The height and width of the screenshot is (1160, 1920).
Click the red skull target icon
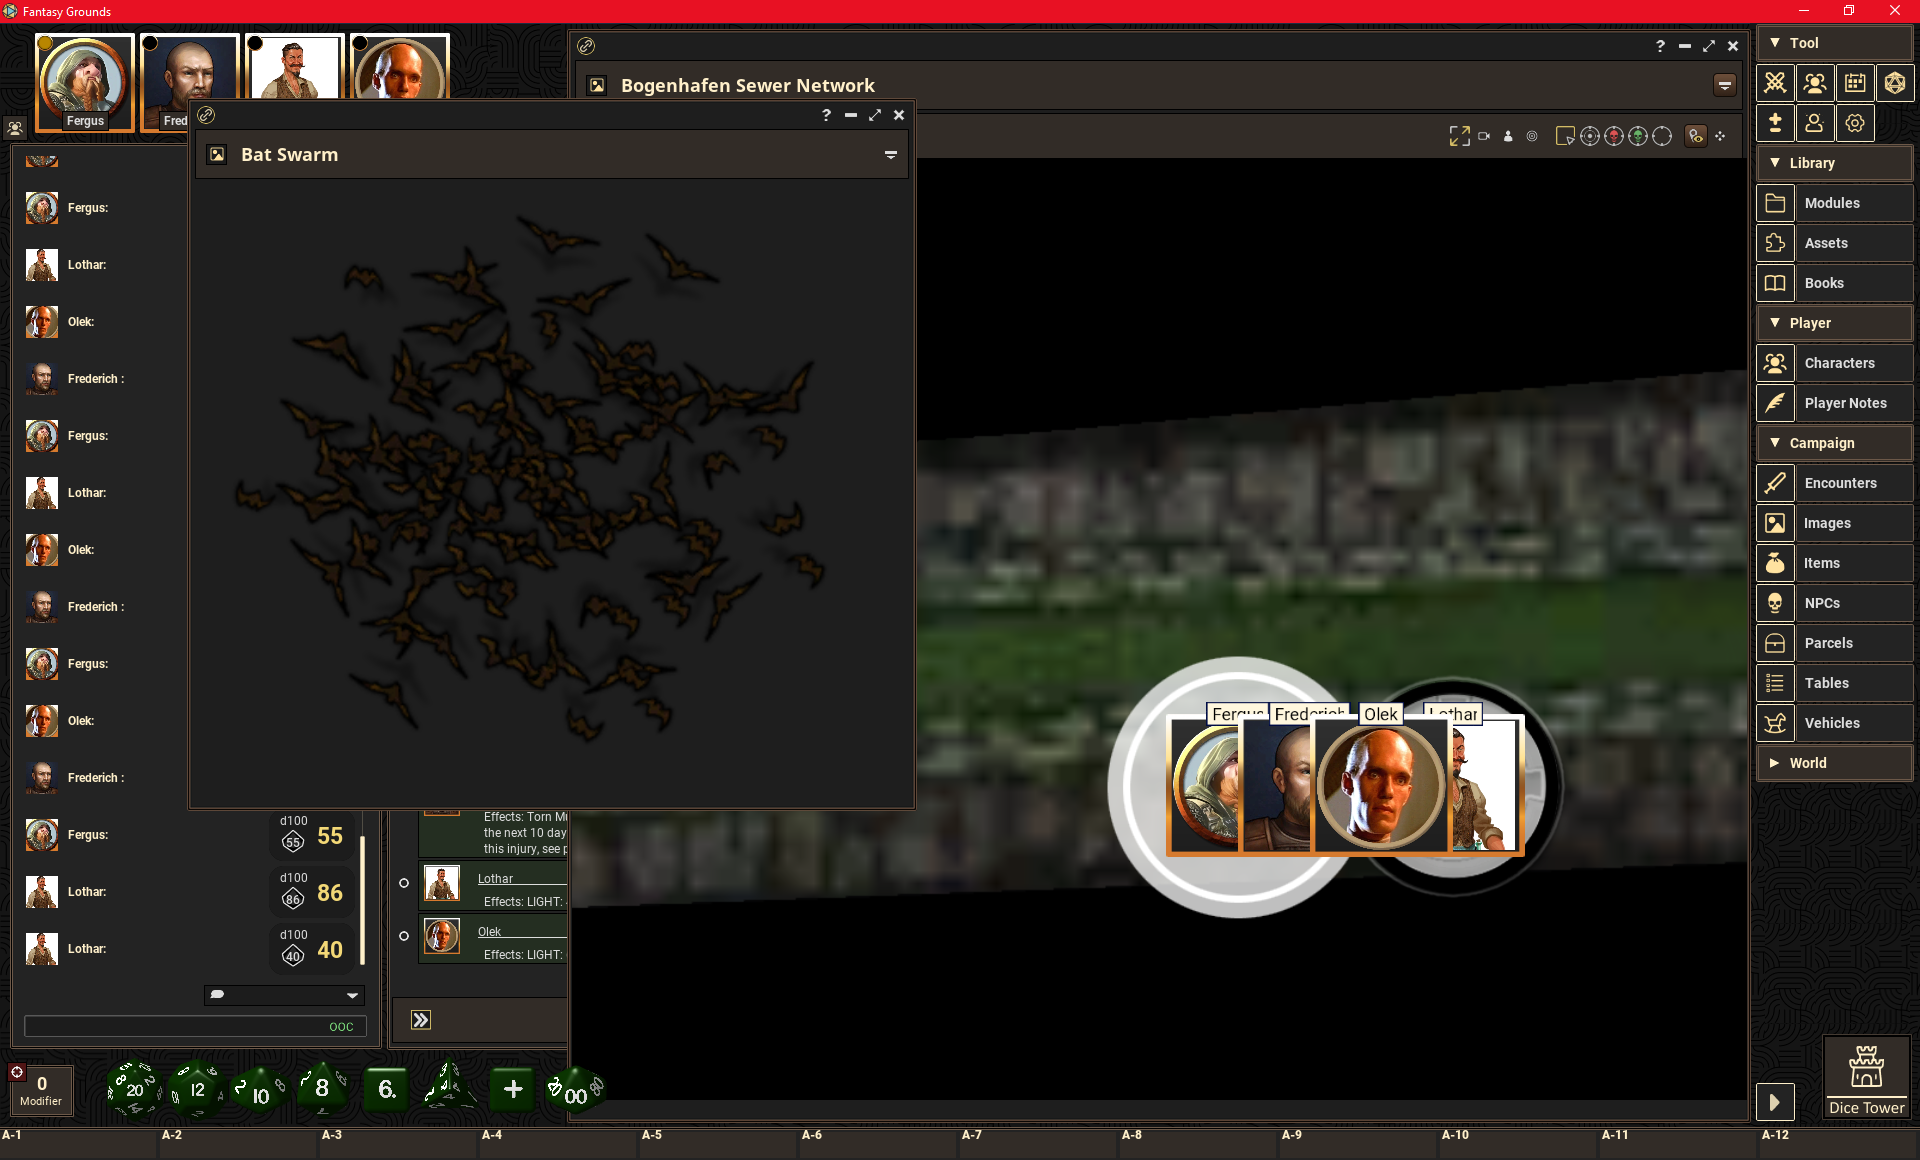point(1614,136)
